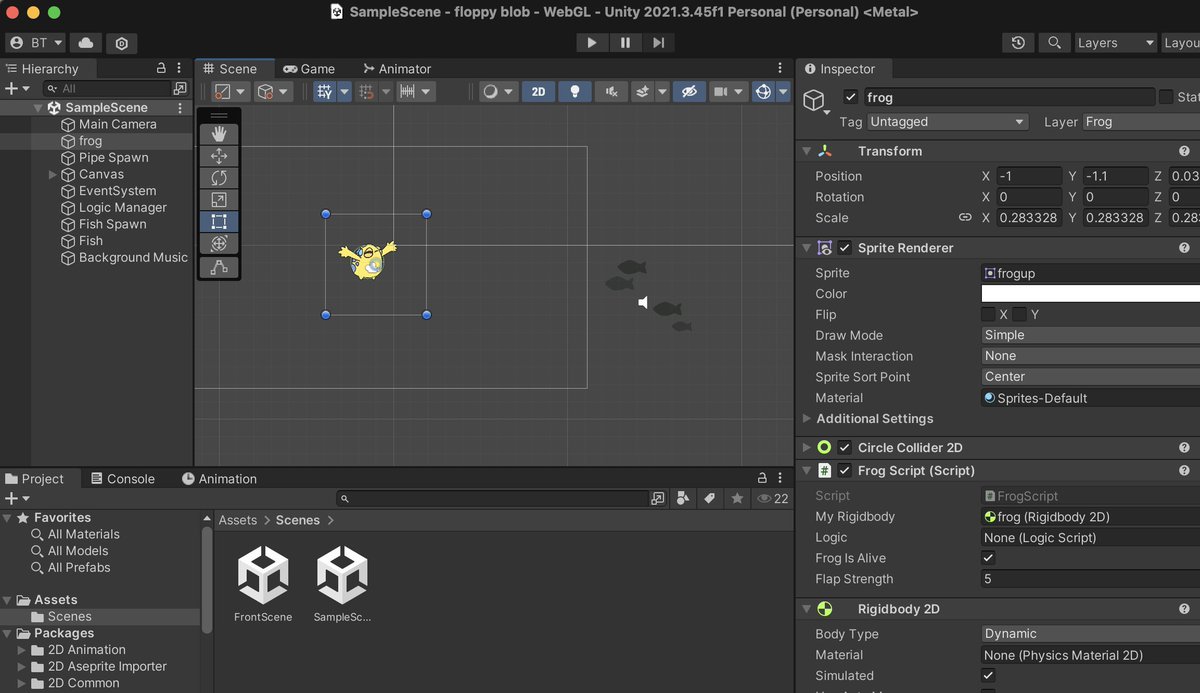This screenshot has height=693, width=1200.
Task: Open tool handle position dropdown
Action: (229, 91)
